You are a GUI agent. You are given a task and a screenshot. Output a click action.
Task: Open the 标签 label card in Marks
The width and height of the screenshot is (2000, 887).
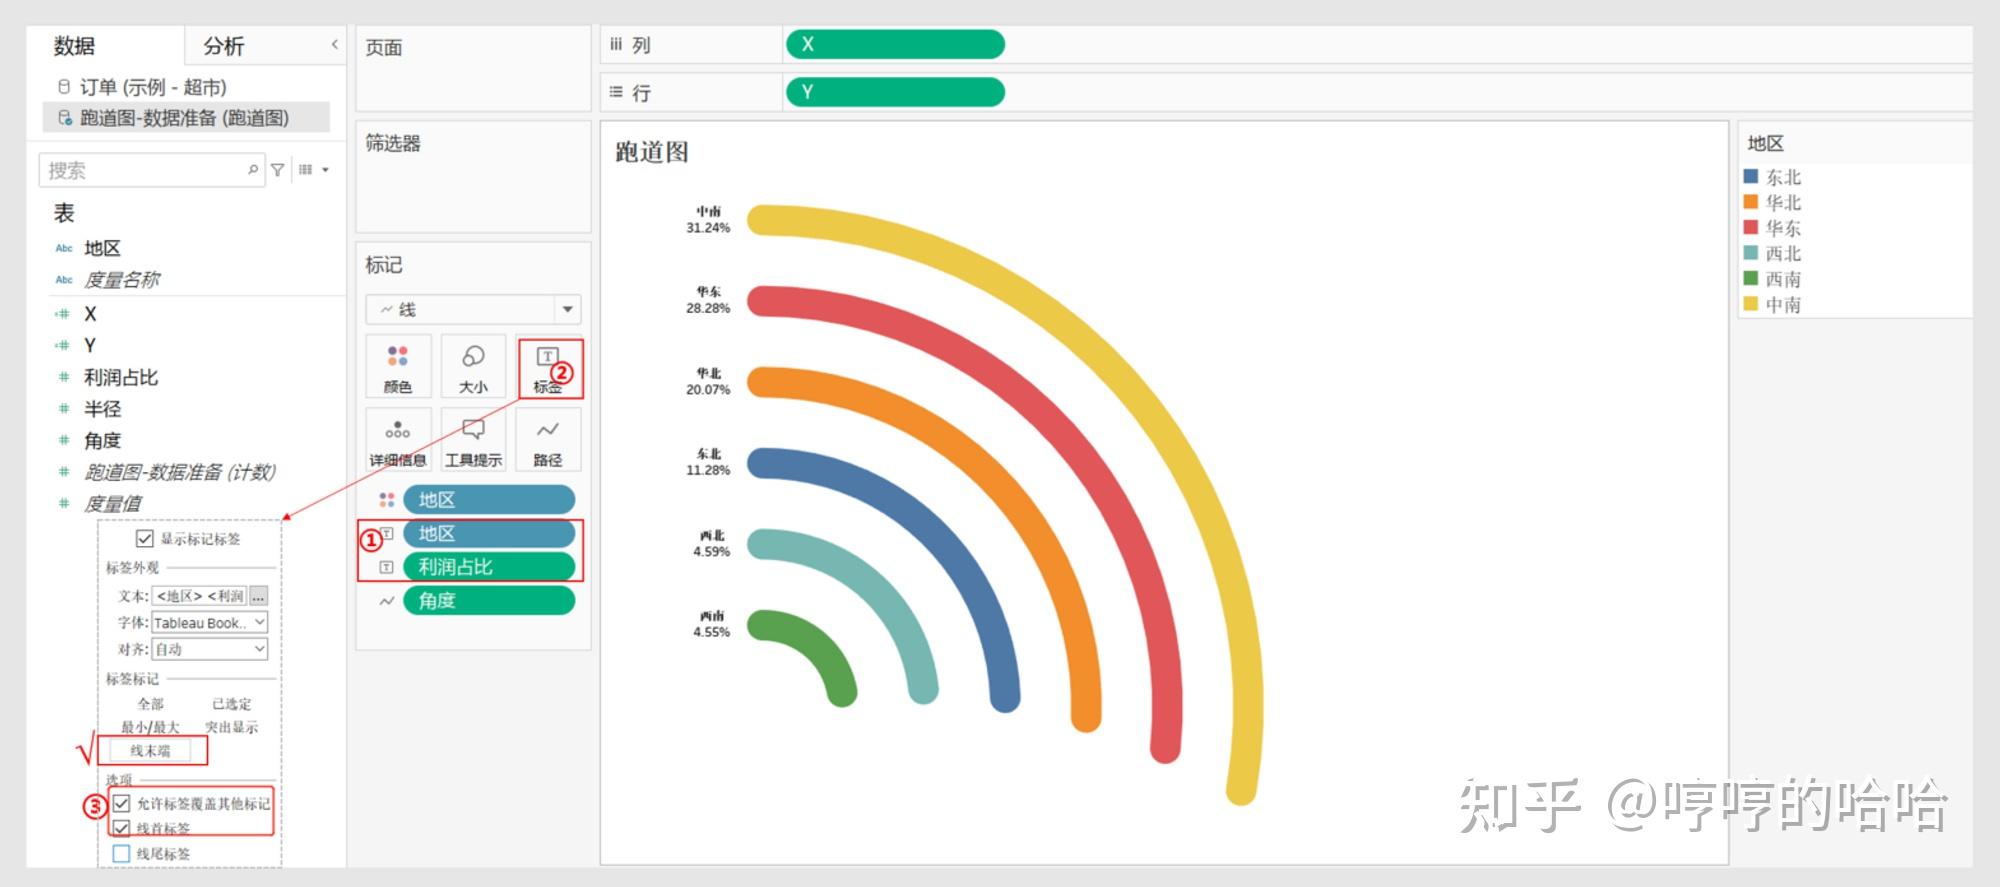548,366
